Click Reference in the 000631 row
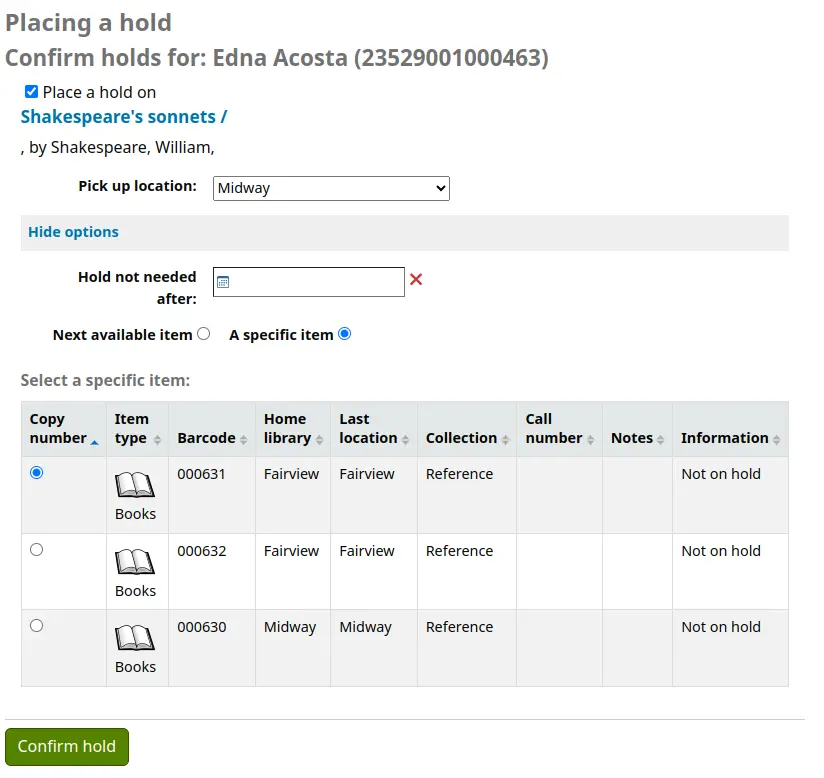Viewport: 824px width, 778px height. 459,474
